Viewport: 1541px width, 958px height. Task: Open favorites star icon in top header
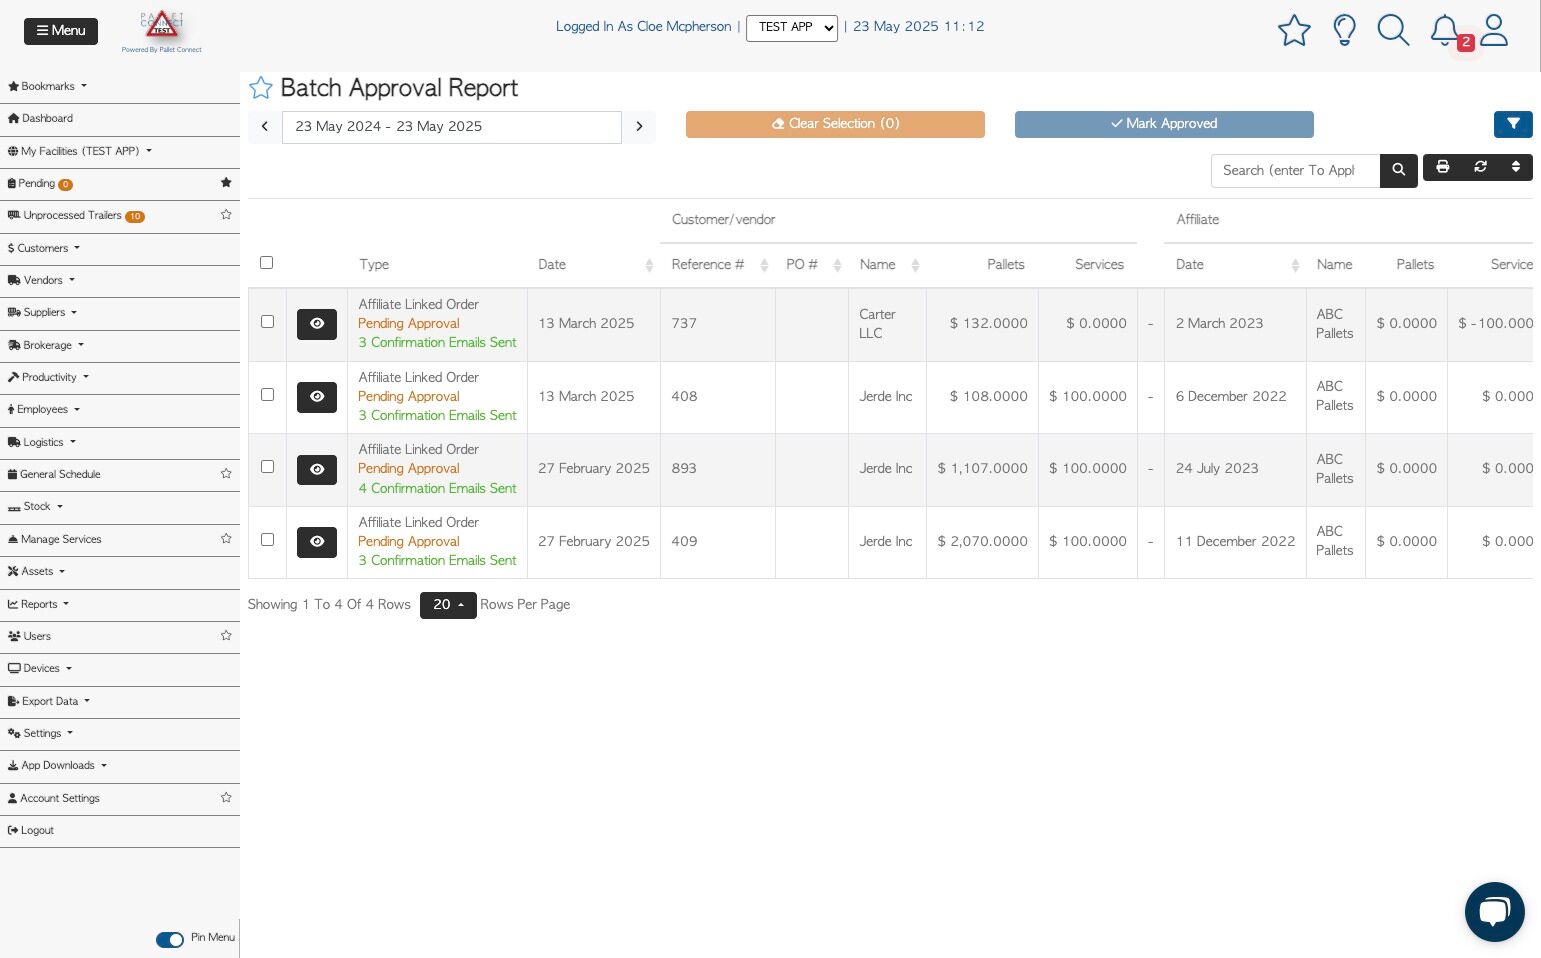1294,30
